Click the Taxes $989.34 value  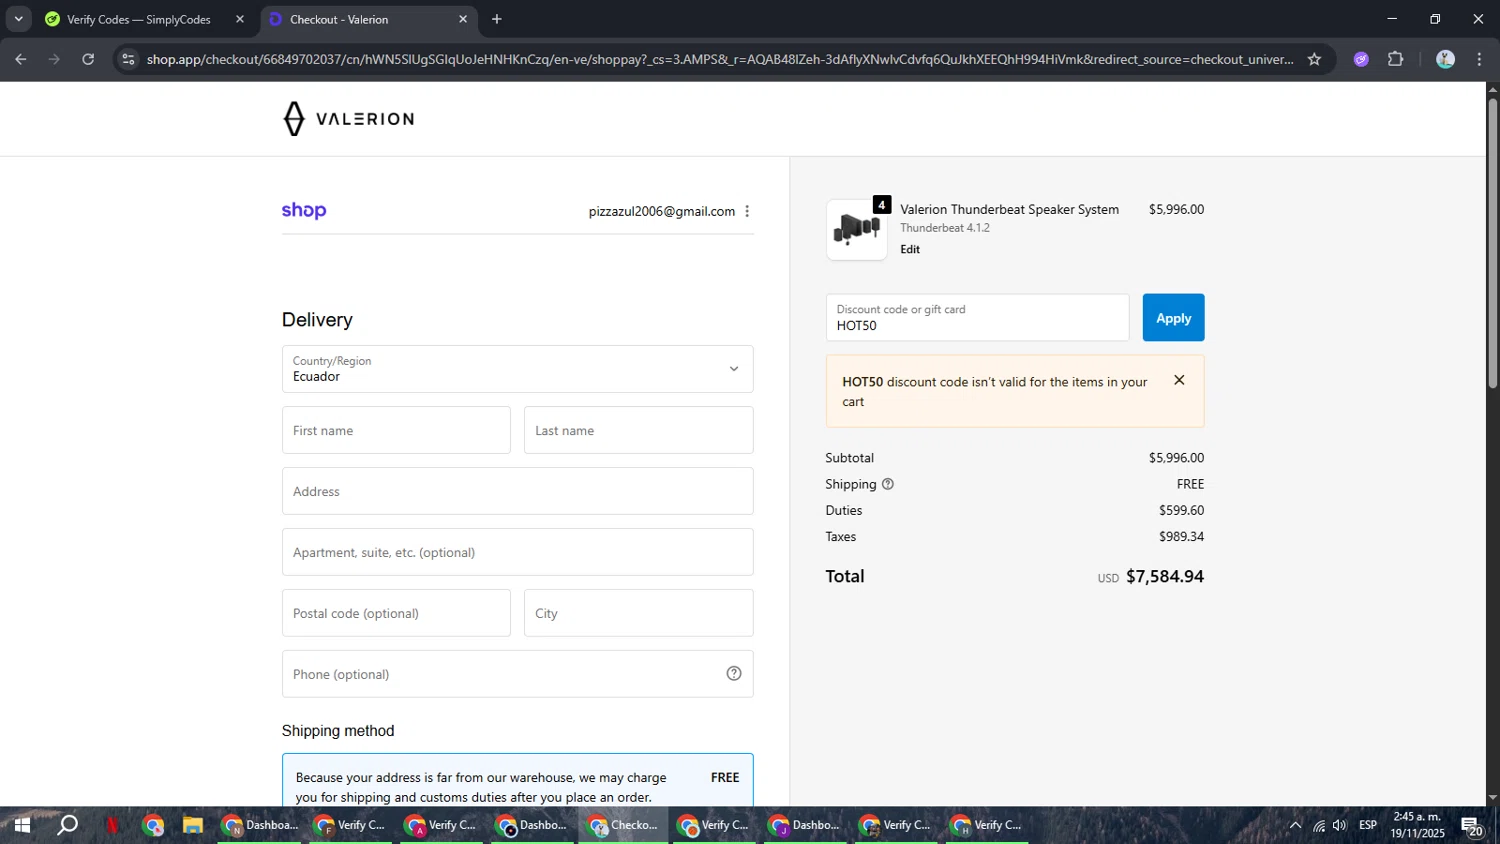[1181, 536]
